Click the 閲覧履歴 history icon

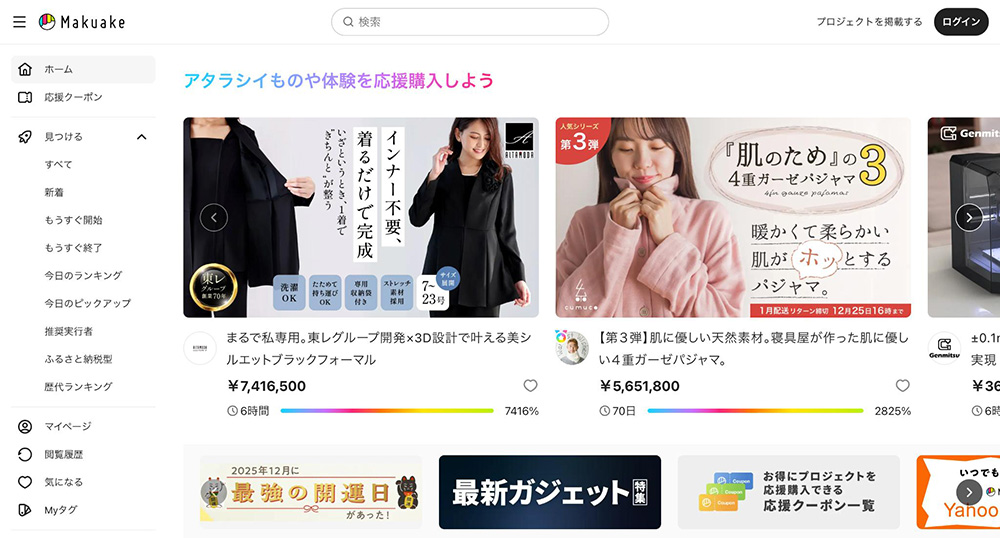point(25,454)
